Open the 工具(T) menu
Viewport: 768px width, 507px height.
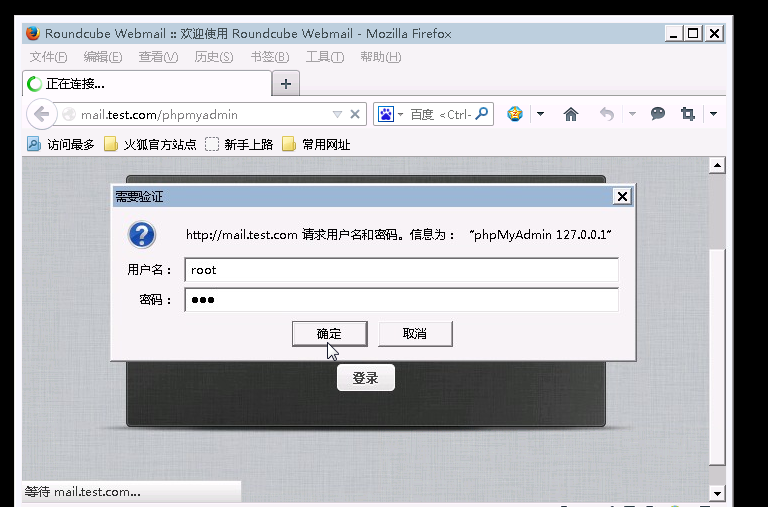(x=325, y=57)
